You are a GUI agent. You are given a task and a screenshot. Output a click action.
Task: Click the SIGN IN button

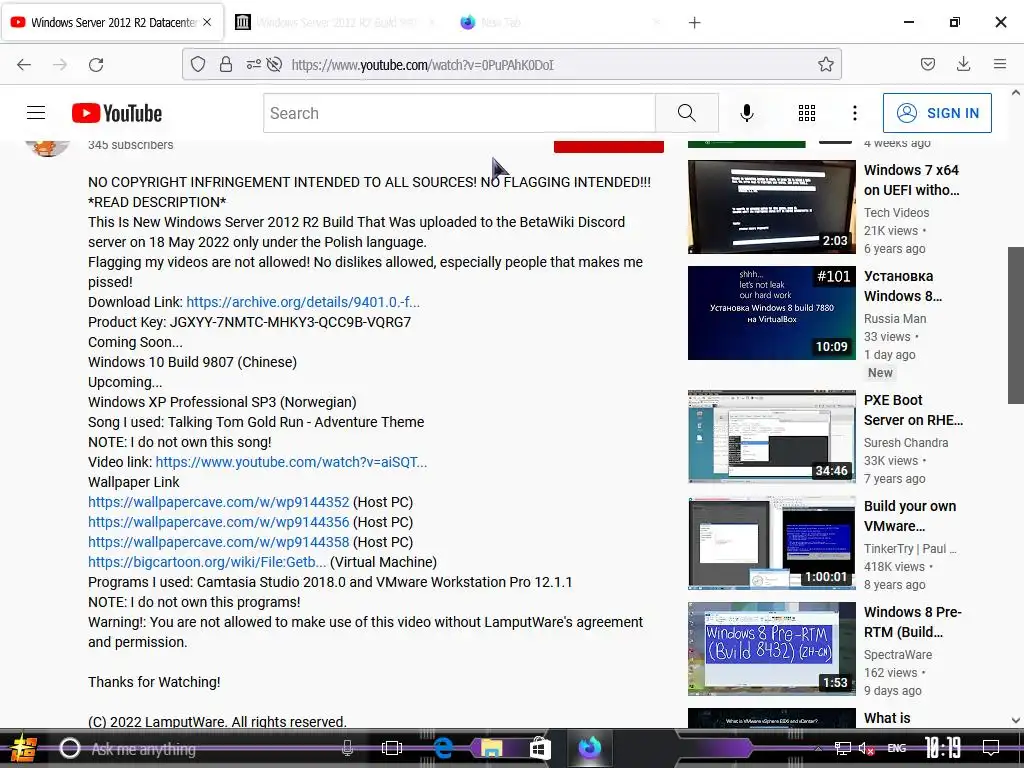pyautogui.click(x=937, y=113)
